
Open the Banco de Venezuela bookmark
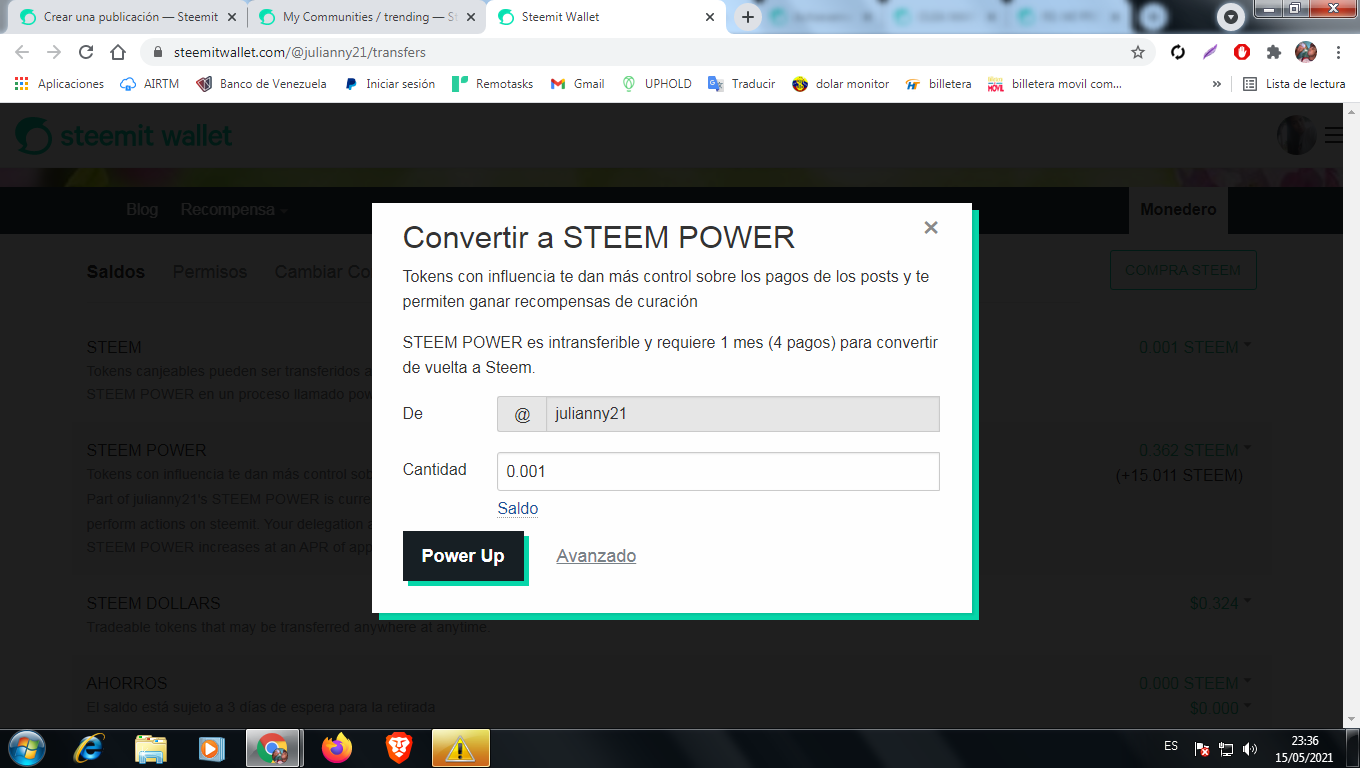pyautogui.click(x=262, y=84)
